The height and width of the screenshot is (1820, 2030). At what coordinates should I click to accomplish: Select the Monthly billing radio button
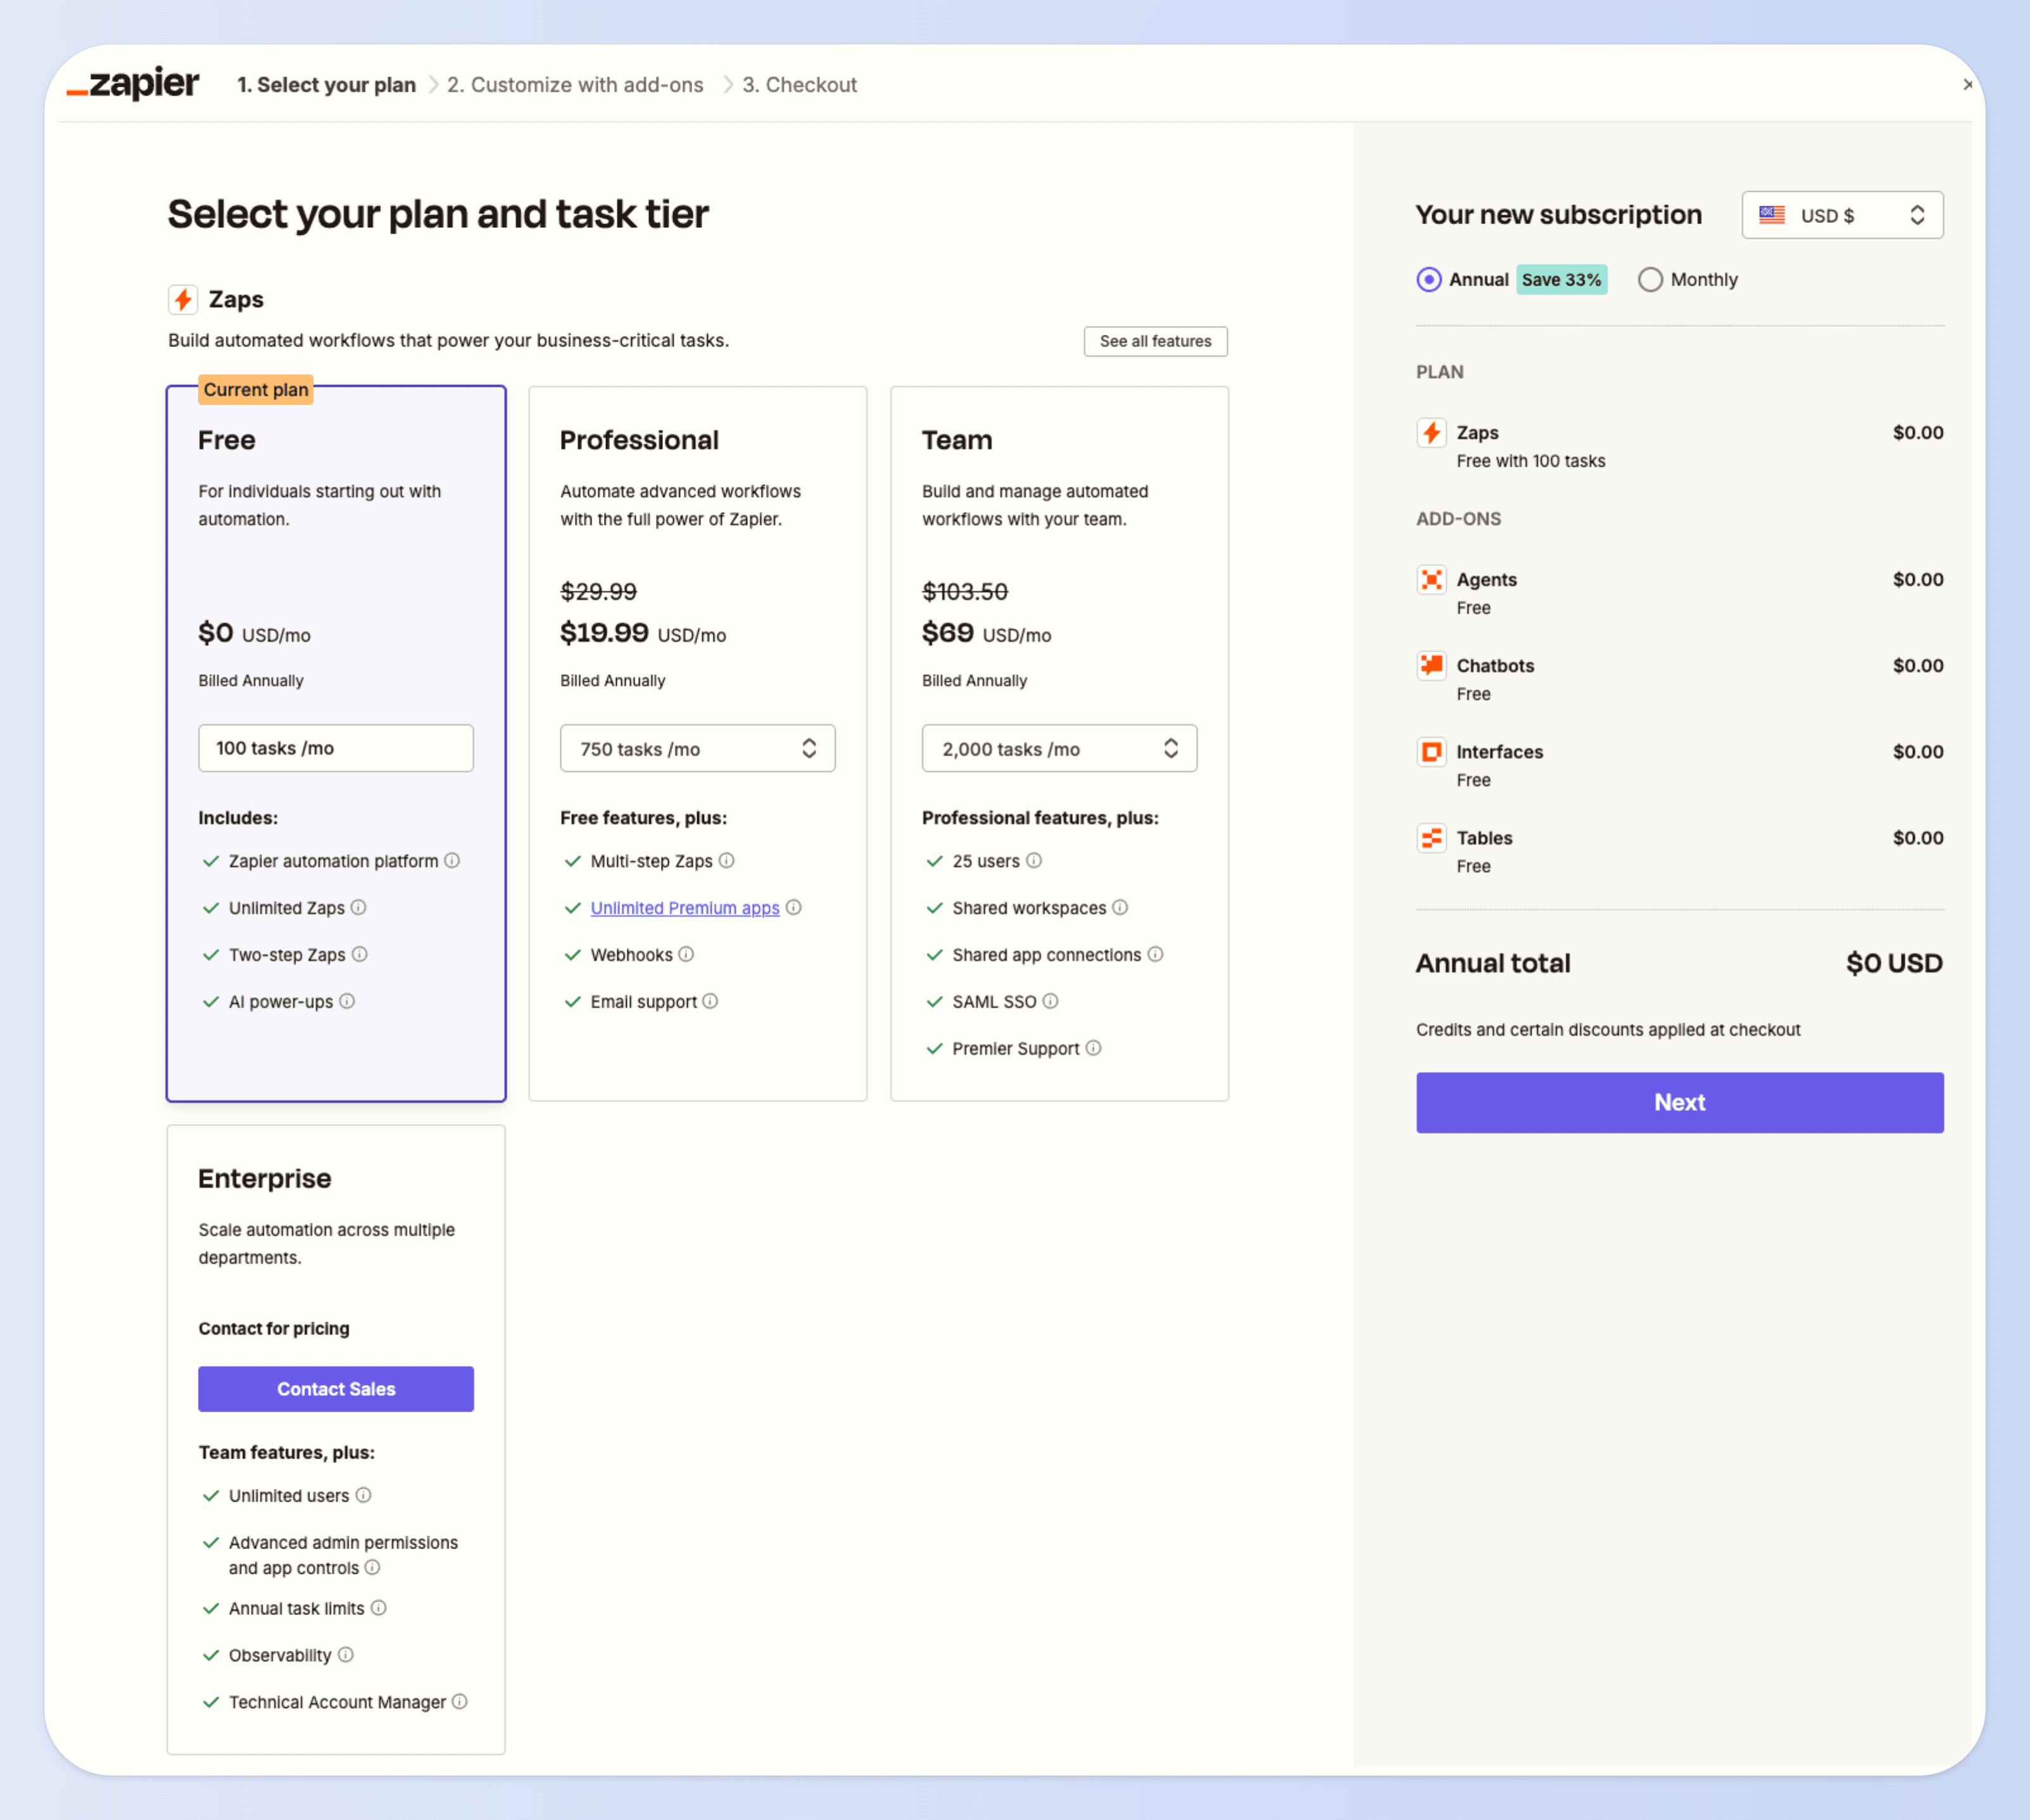(x=1650, y=279)
